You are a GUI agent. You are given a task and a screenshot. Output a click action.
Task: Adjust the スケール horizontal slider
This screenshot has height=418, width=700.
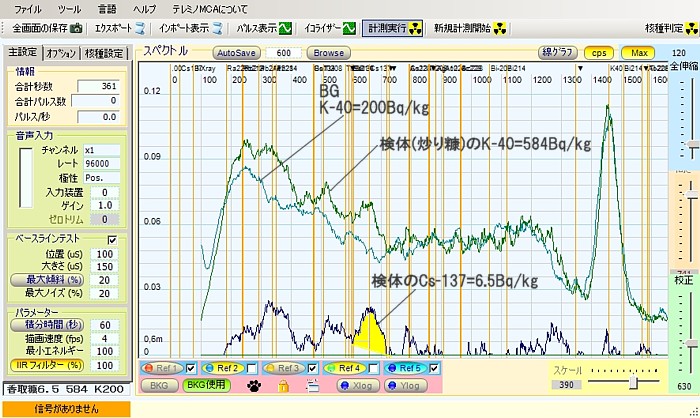(x=634, y=381)
